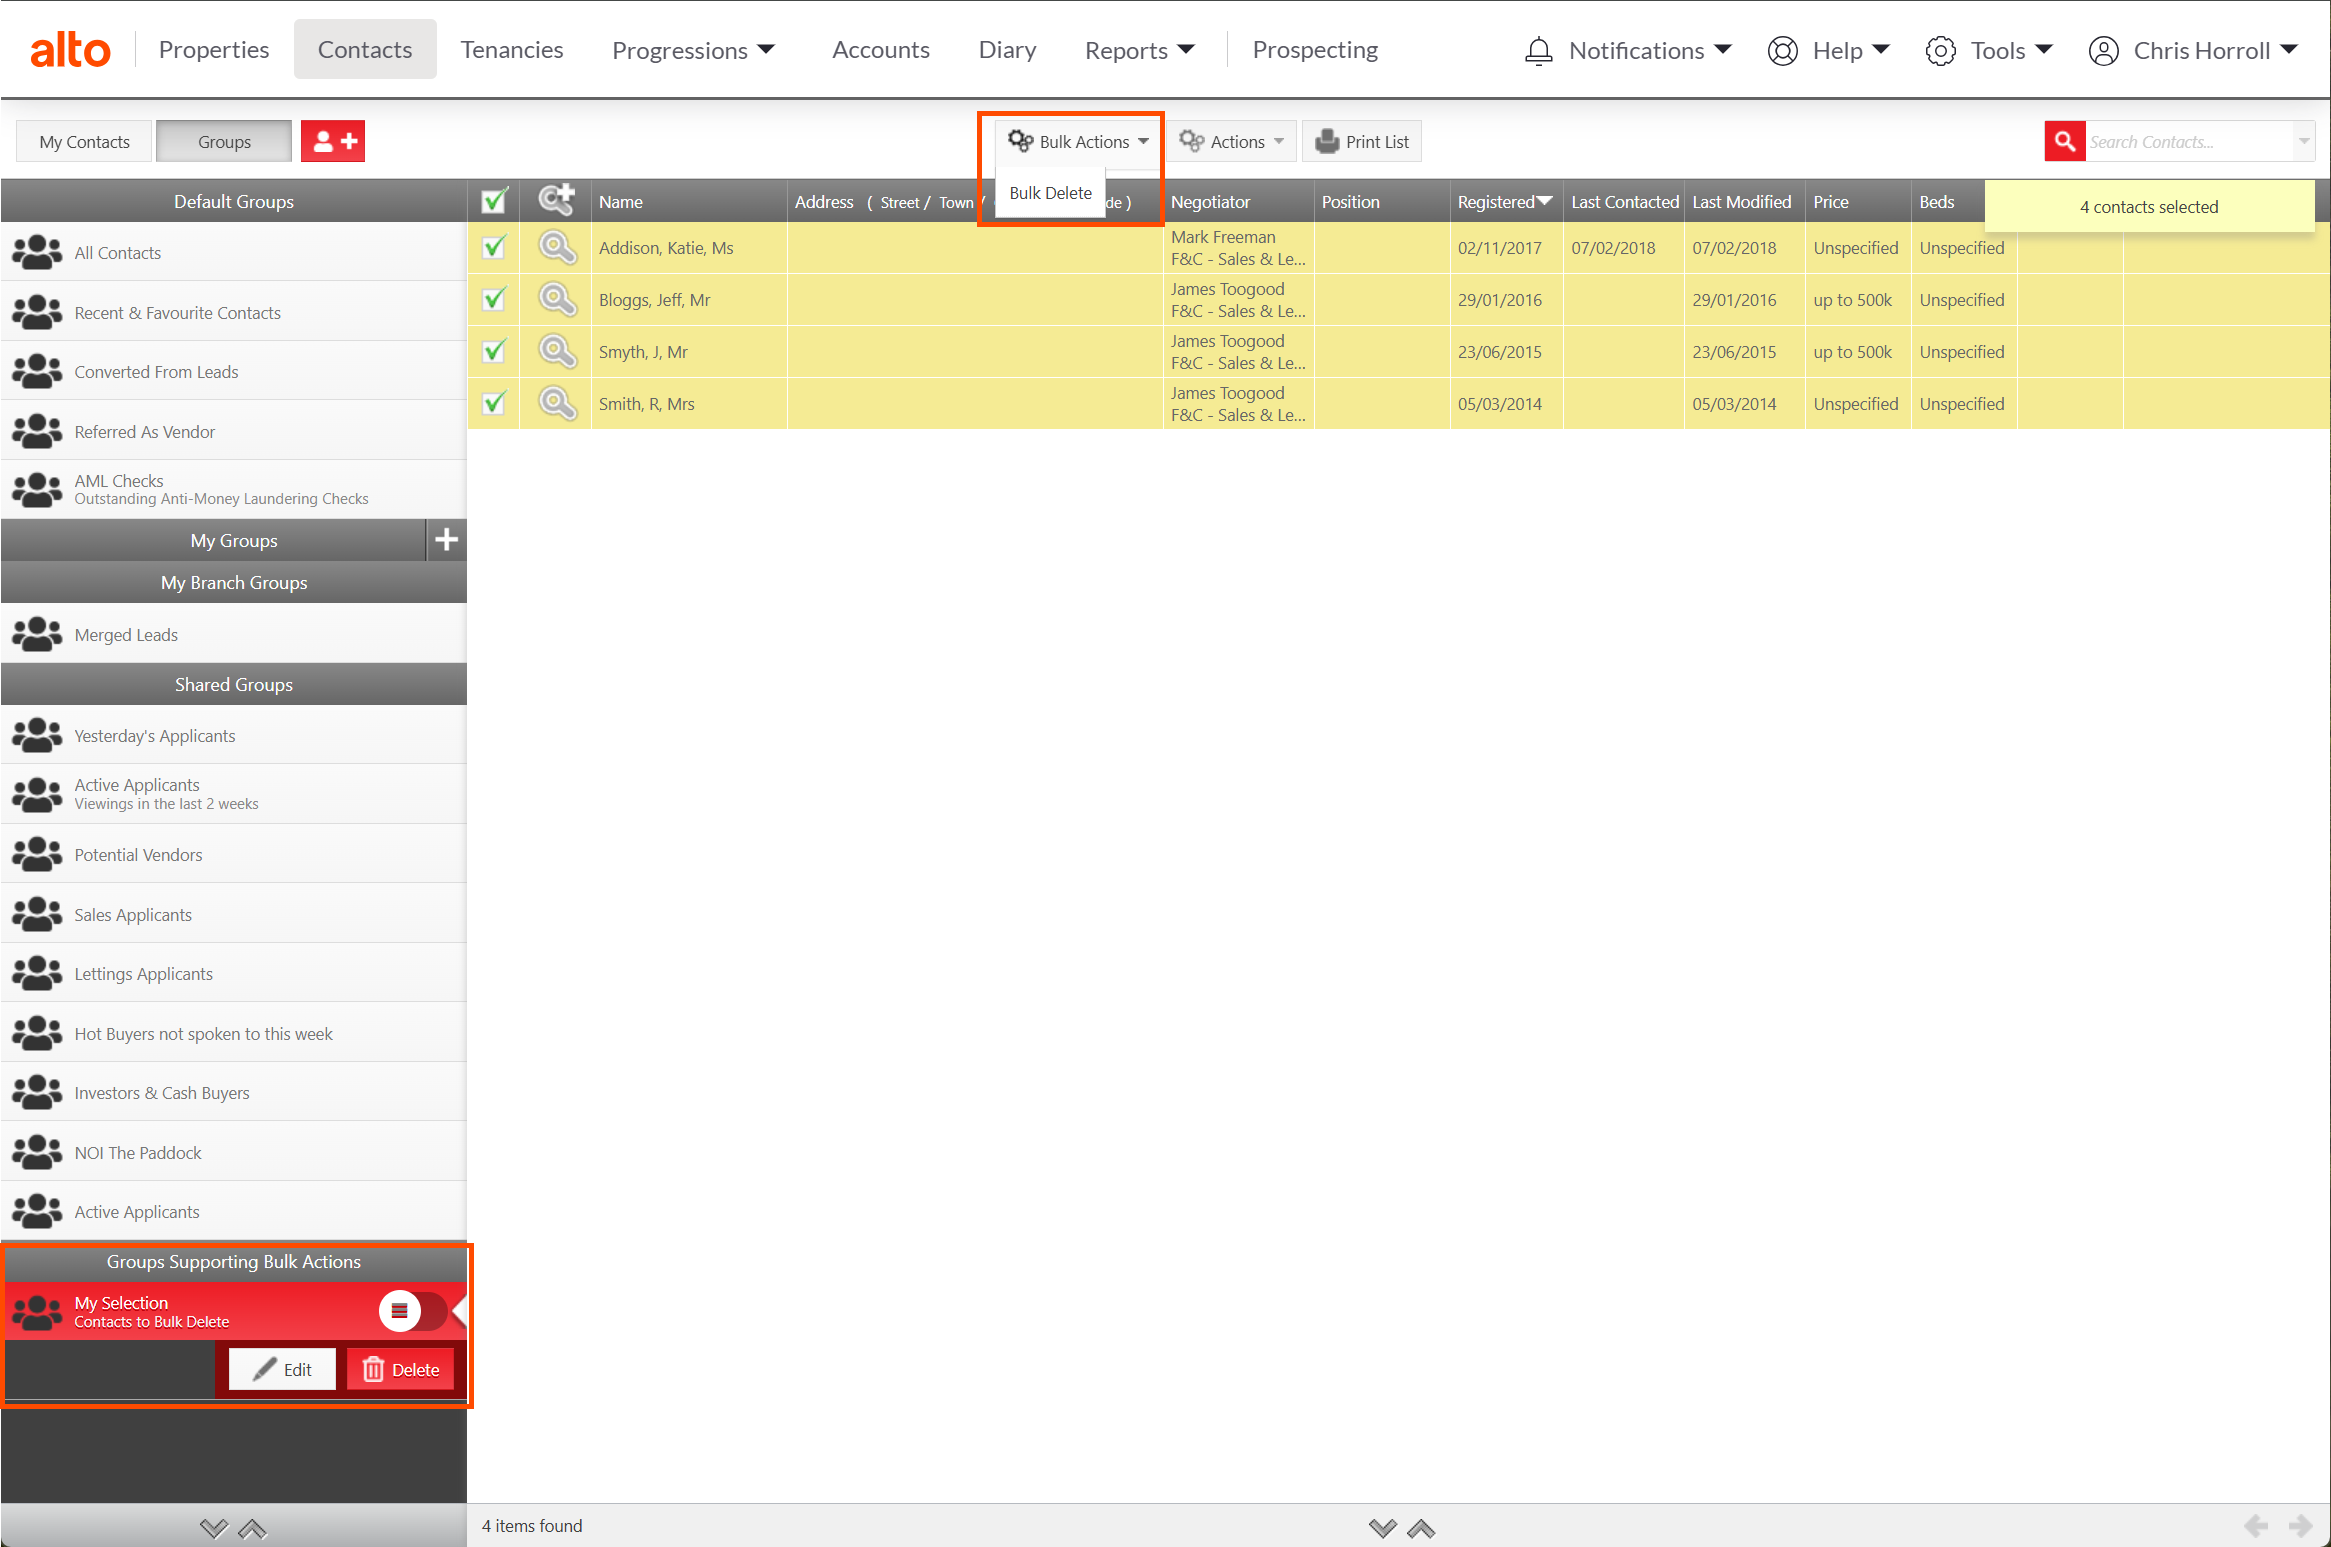Uncheck Addison, Katie row checkbox
Screen dimensions: 2331x1547
[x=494, y=247]
